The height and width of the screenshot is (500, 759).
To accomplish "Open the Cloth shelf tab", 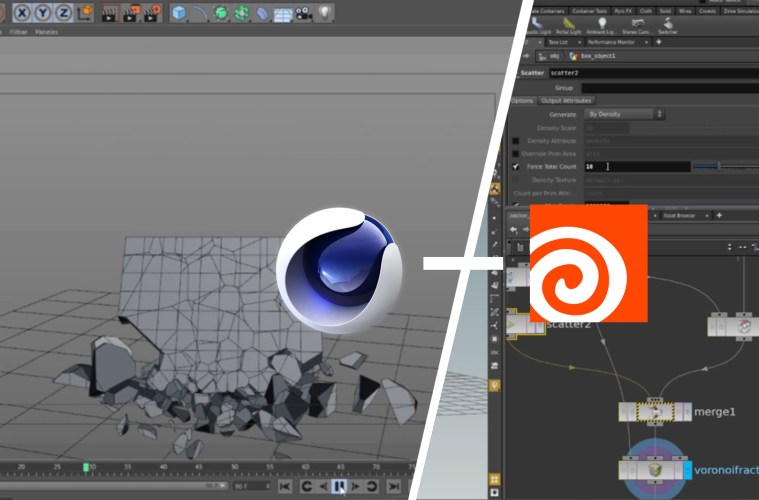I will [646, 11].
